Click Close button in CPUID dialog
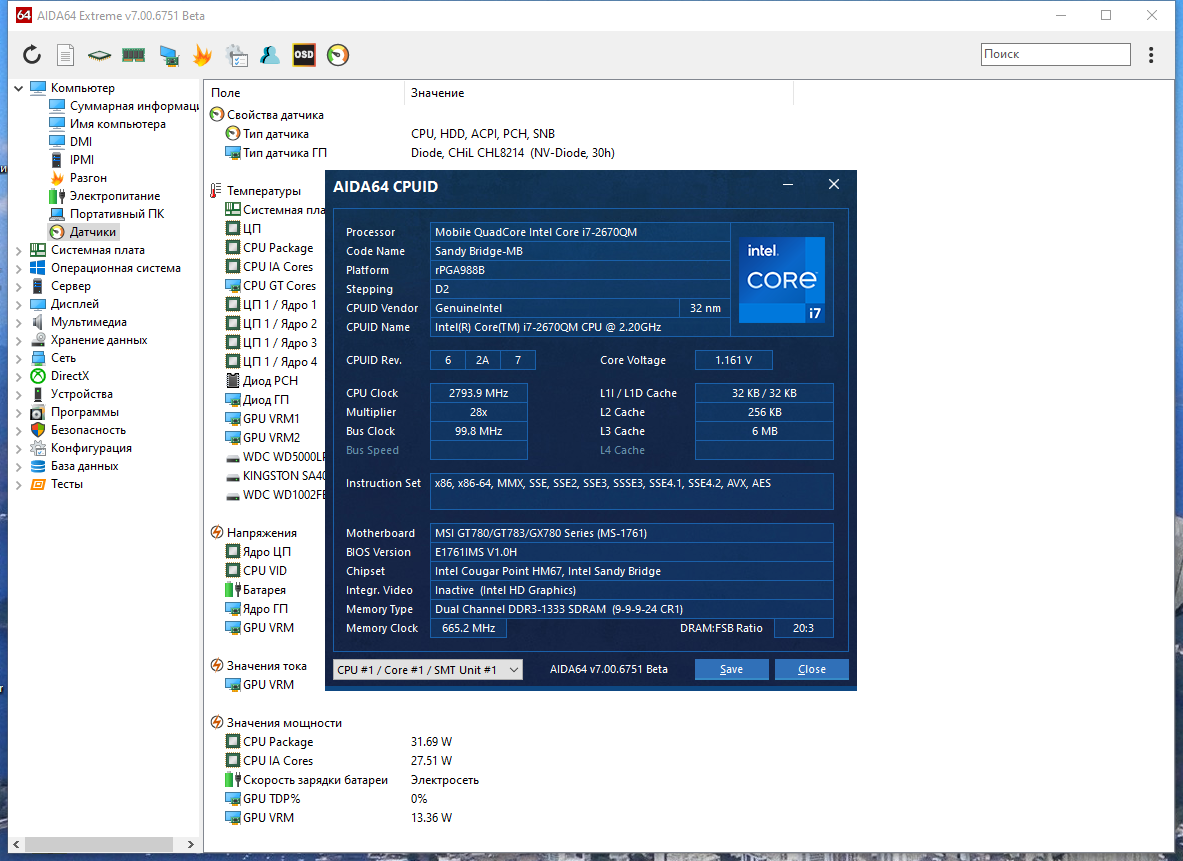 812,669
